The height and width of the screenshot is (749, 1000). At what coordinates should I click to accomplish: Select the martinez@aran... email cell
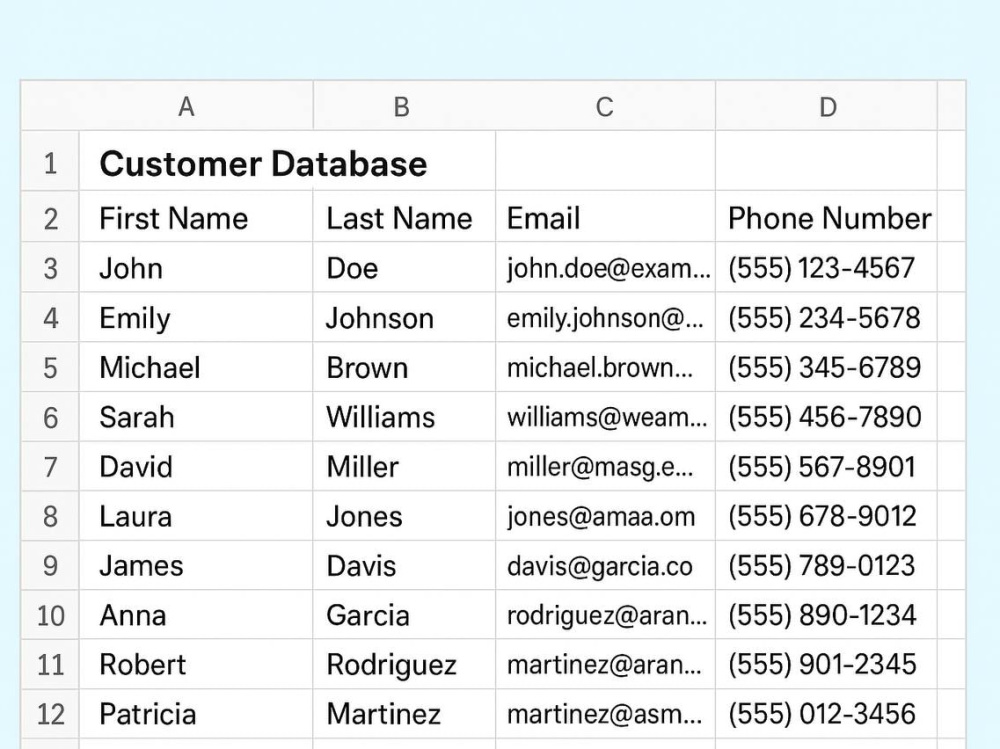tap(605, 664)
